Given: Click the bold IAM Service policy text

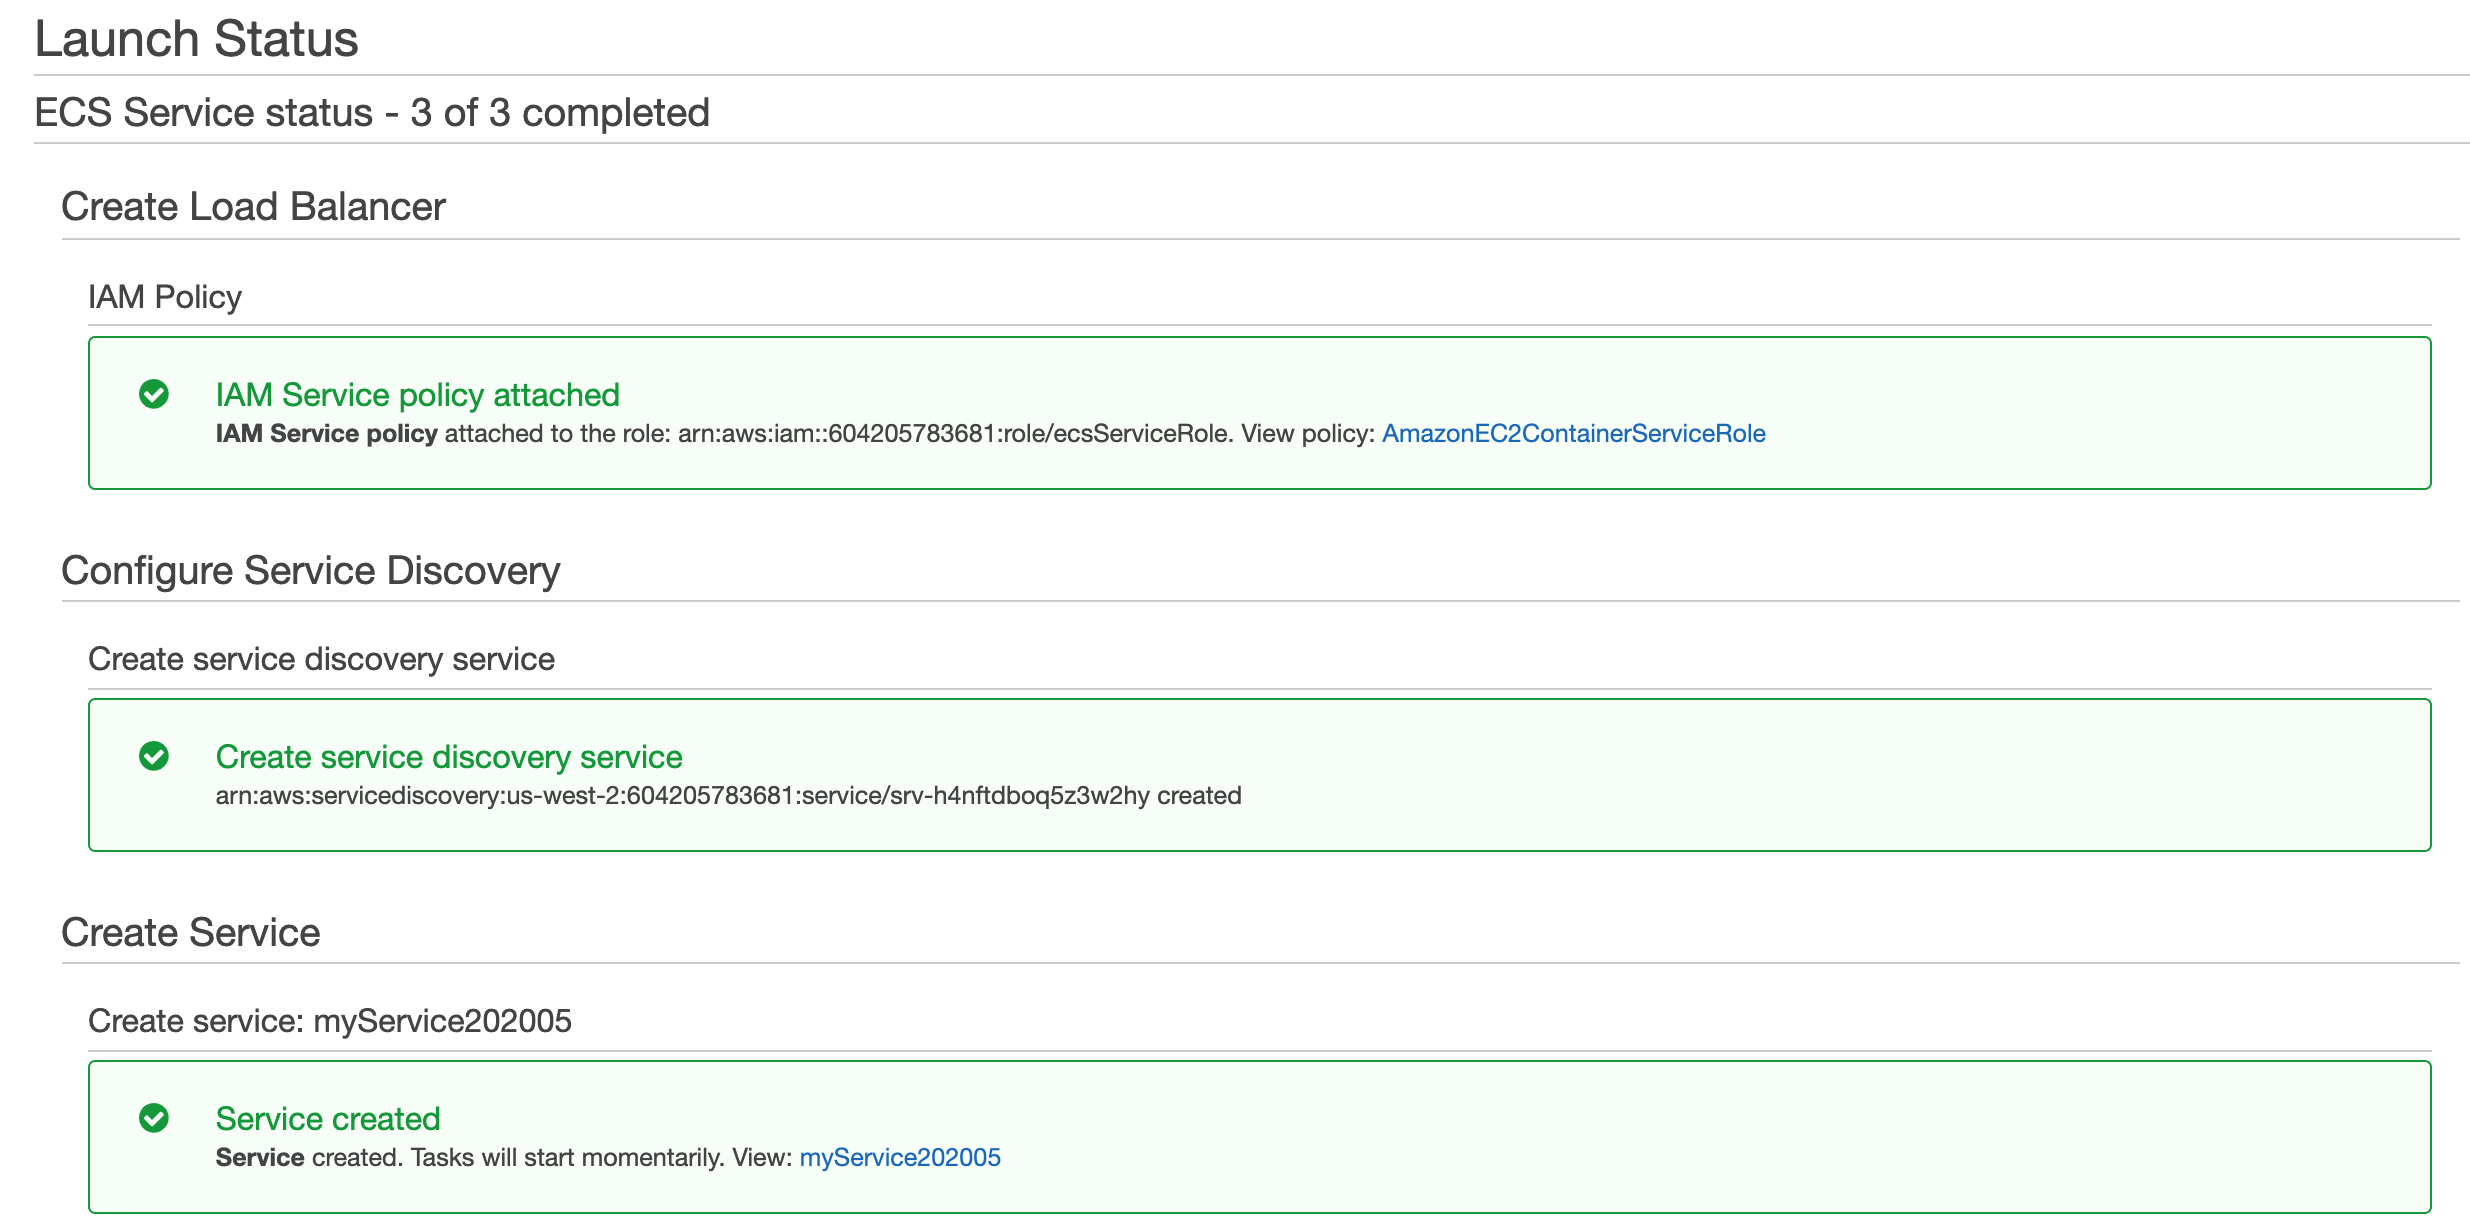Looking at the screenshot, I should pyautogui.click(x=326, y=433).
